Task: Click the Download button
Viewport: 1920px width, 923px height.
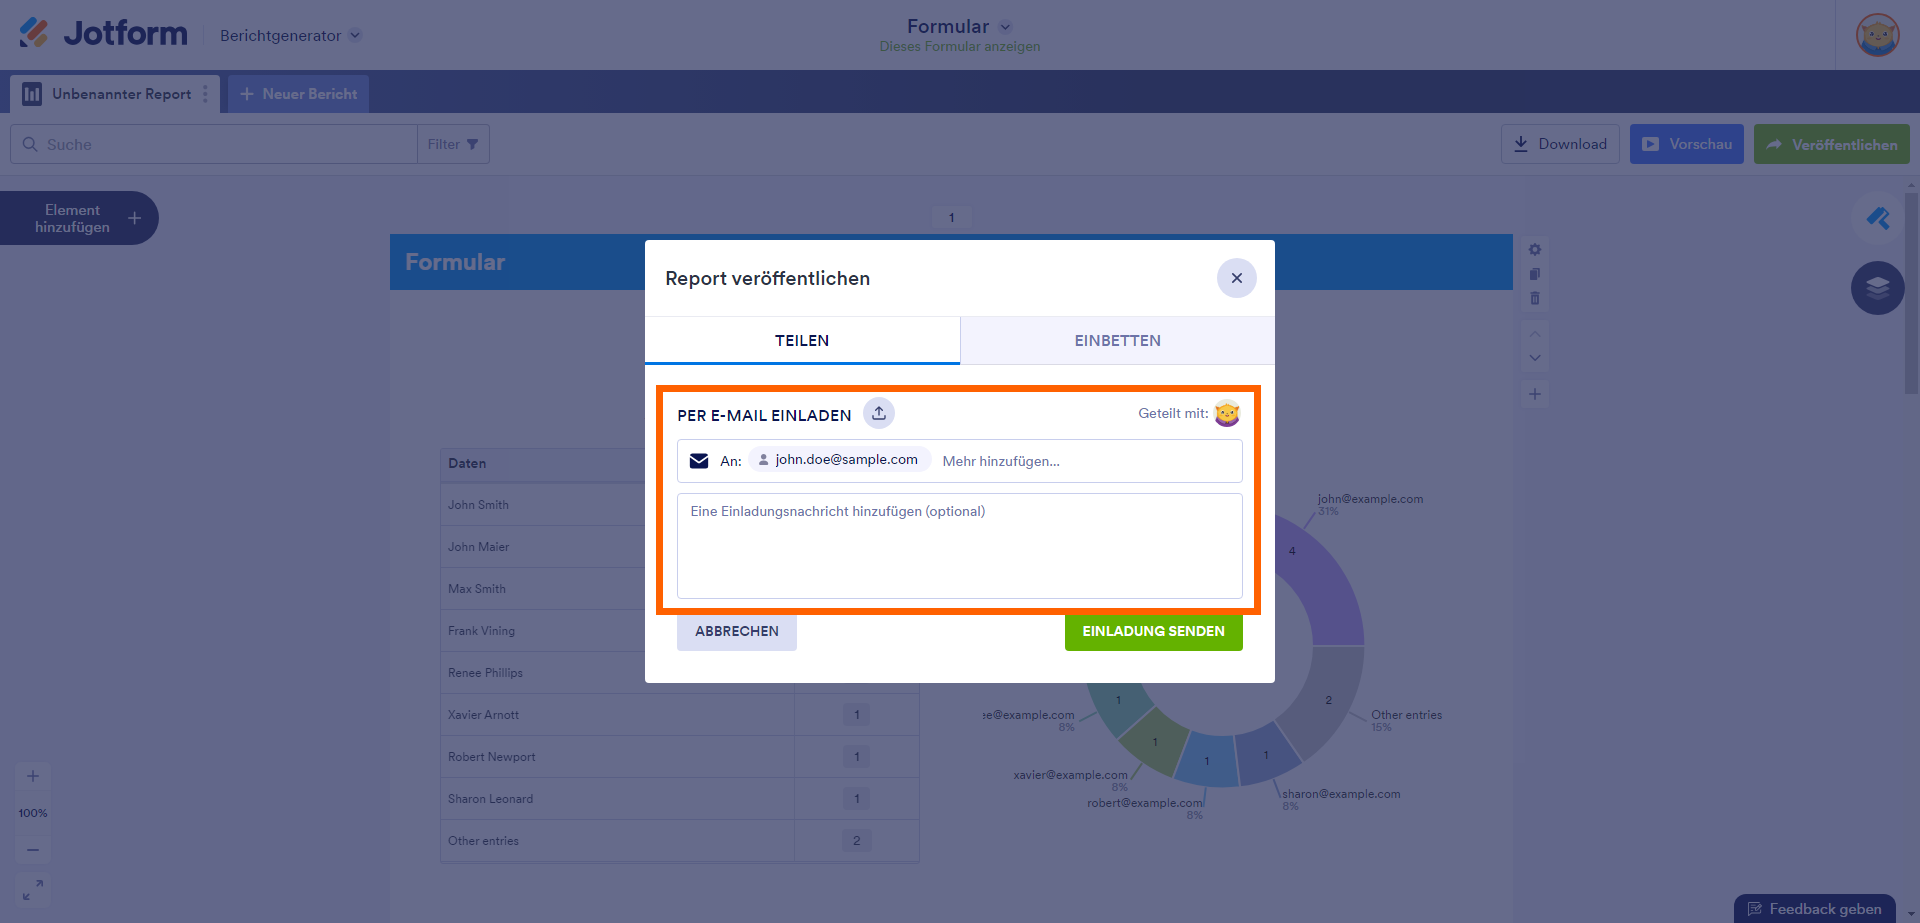Action: [x=1560, y=144]
